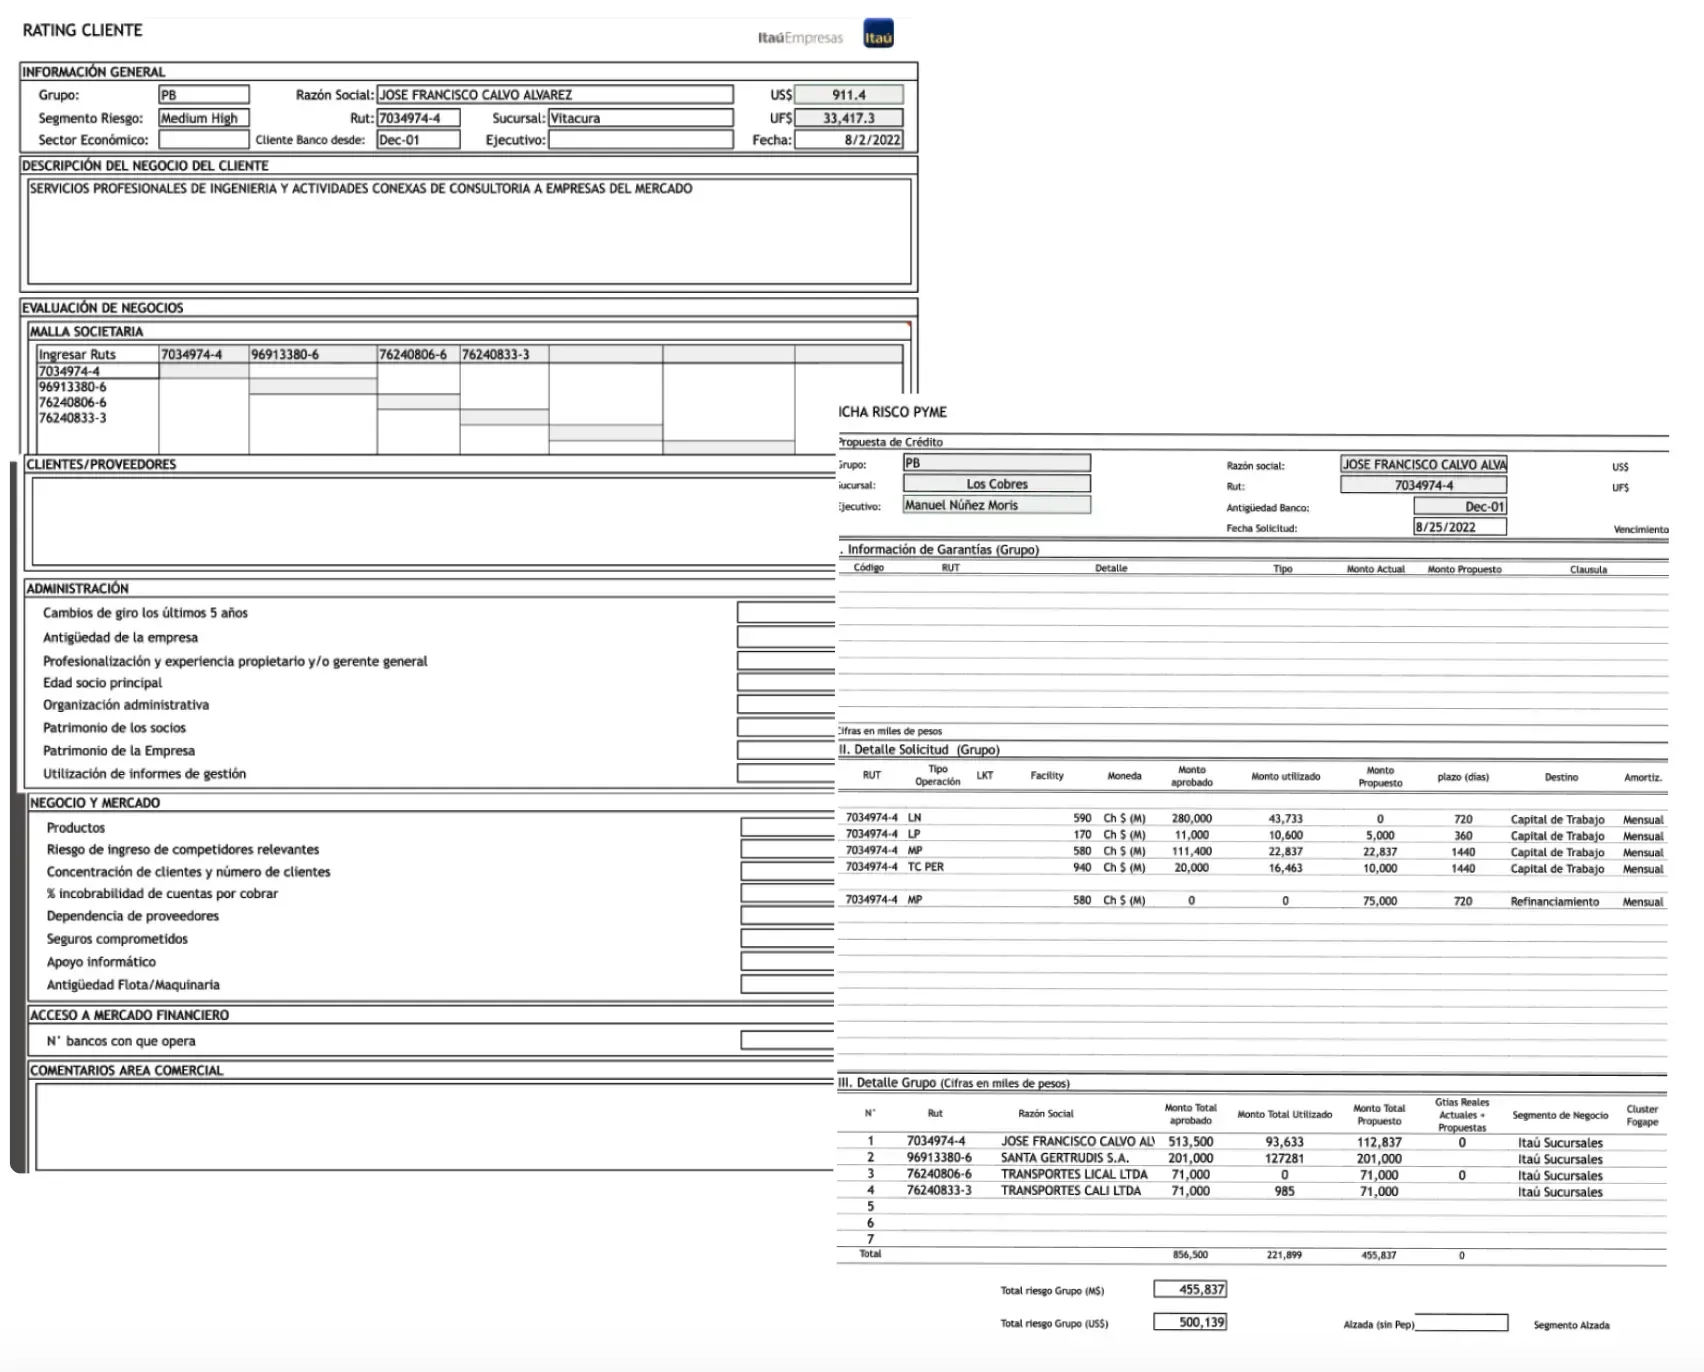Click the Refinanciamiento destino cell
Image resolution: width=1704 pixels, height=1372 pixels.
pos(1554,901)
